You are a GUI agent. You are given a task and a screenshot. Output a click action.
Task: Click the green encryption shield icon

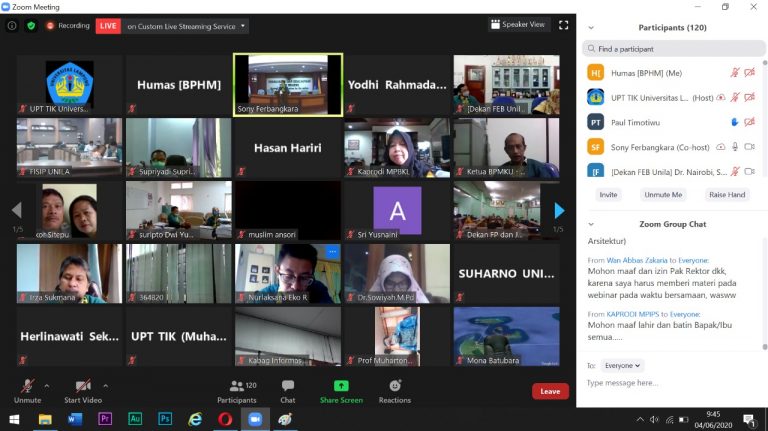coord(31,25)
